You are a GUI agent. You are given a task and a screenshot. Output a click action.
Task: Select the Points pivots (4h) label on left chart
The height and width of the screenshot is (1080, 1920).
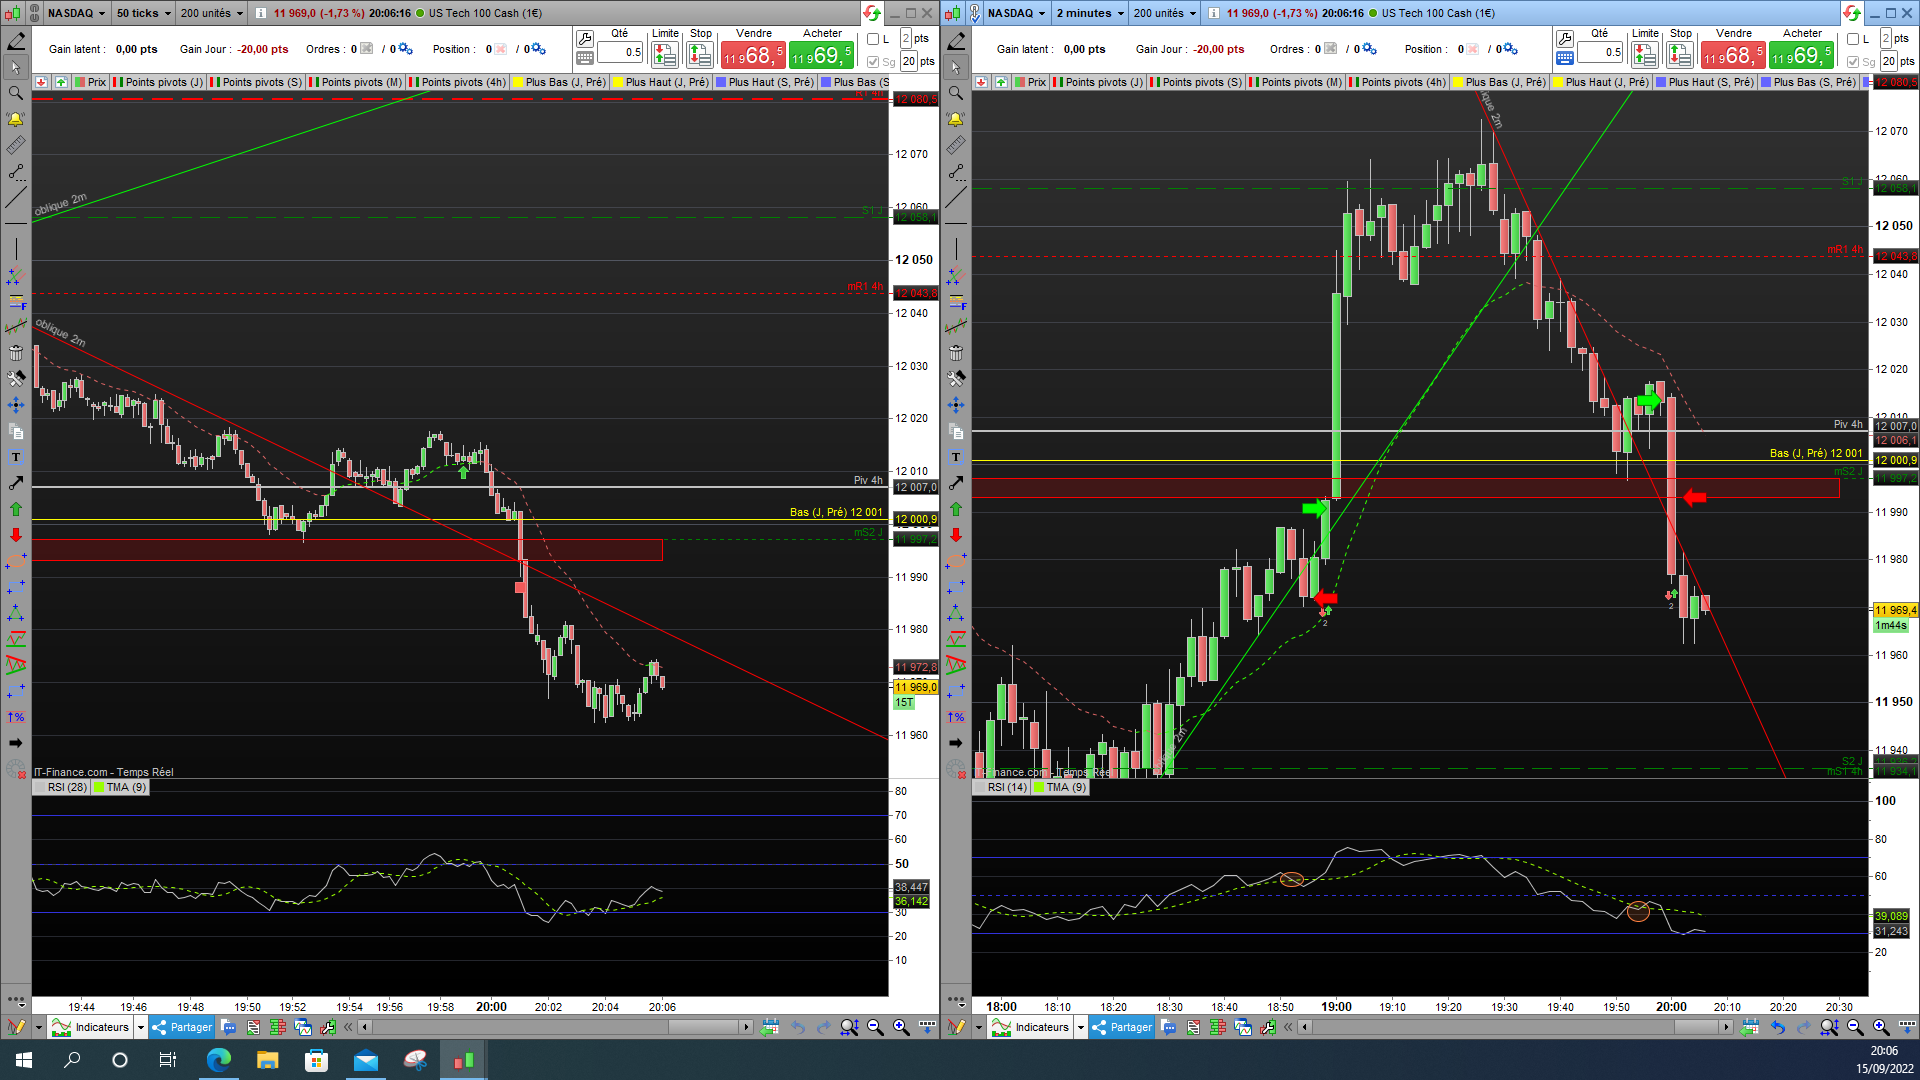462,82
